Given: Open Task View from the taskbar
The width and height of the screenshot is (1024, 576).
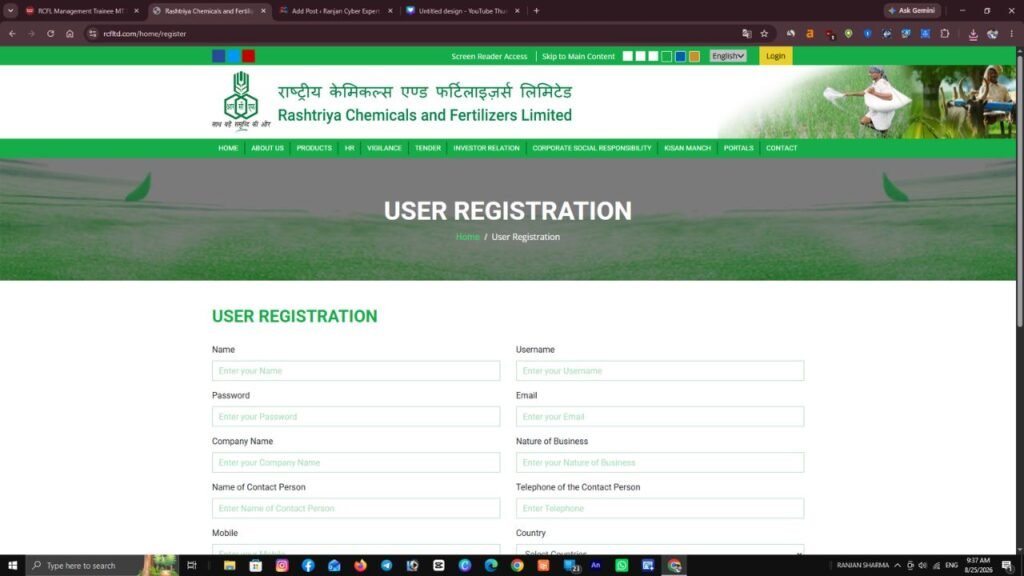Looking at the screenshot, I should [x=191, y=566].
